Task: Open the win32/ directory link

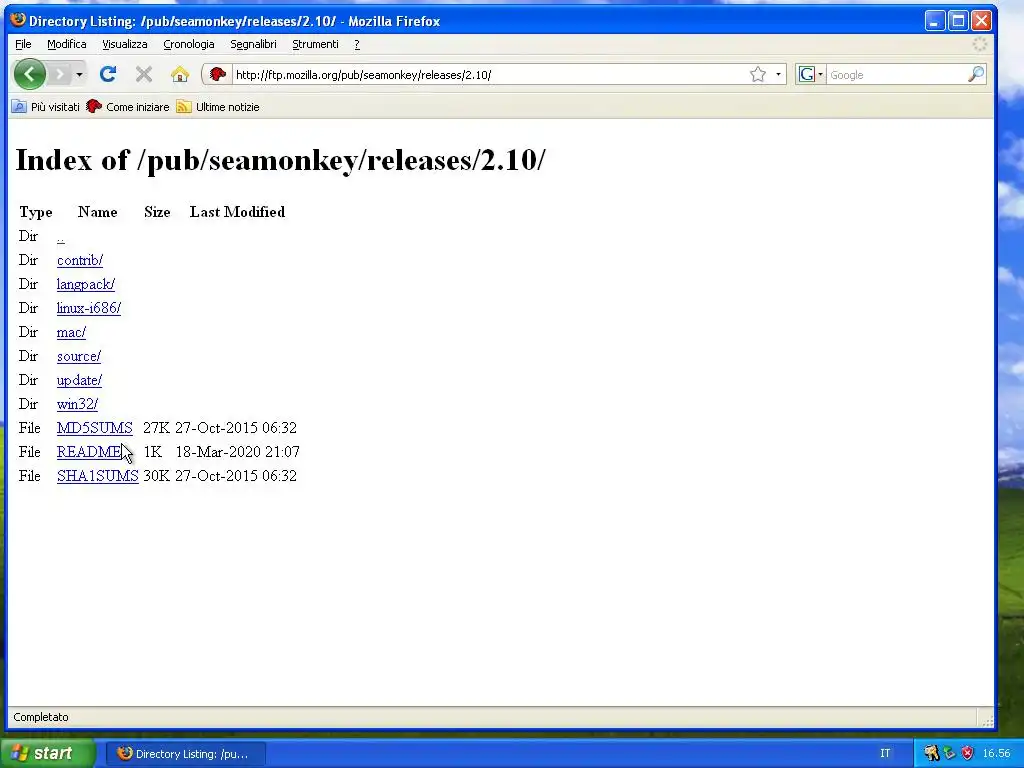Action: click(77, 404)
